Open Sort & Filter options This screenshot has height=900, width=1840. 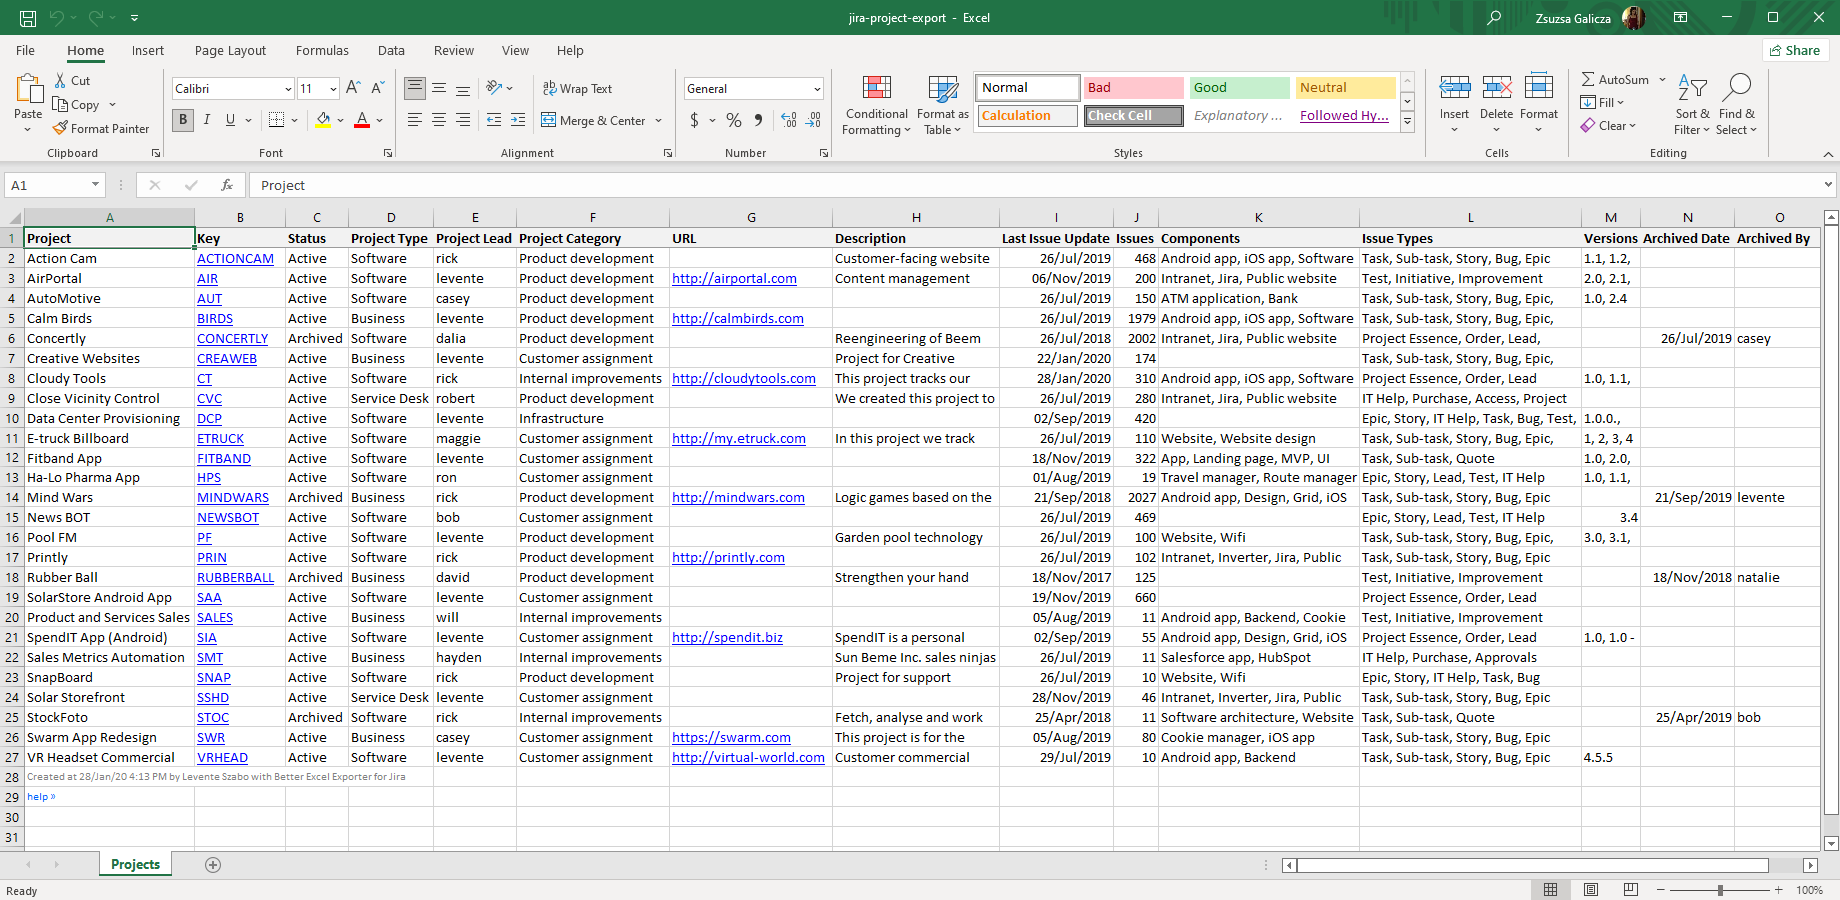[1691, 103]
